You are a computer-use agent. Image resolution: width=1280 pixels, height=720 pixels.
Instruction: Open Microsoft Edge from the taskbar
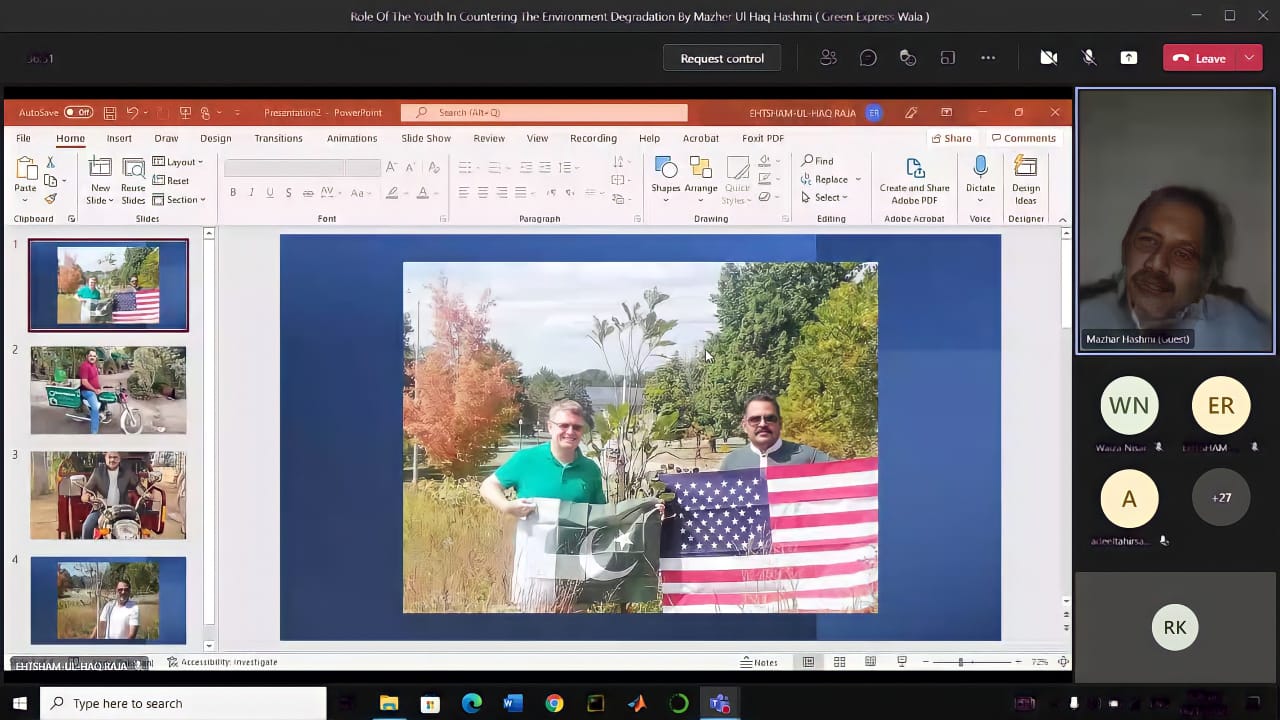tap(471, 704)
